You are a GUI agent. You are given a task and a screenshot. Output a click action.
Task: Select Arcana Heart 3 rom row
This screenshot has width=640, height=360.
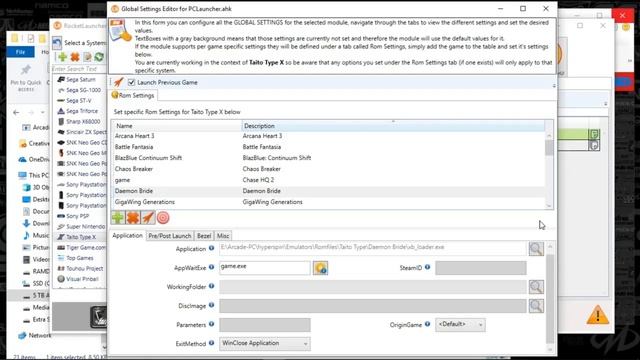pyautogui.click(x=329, y=136)
